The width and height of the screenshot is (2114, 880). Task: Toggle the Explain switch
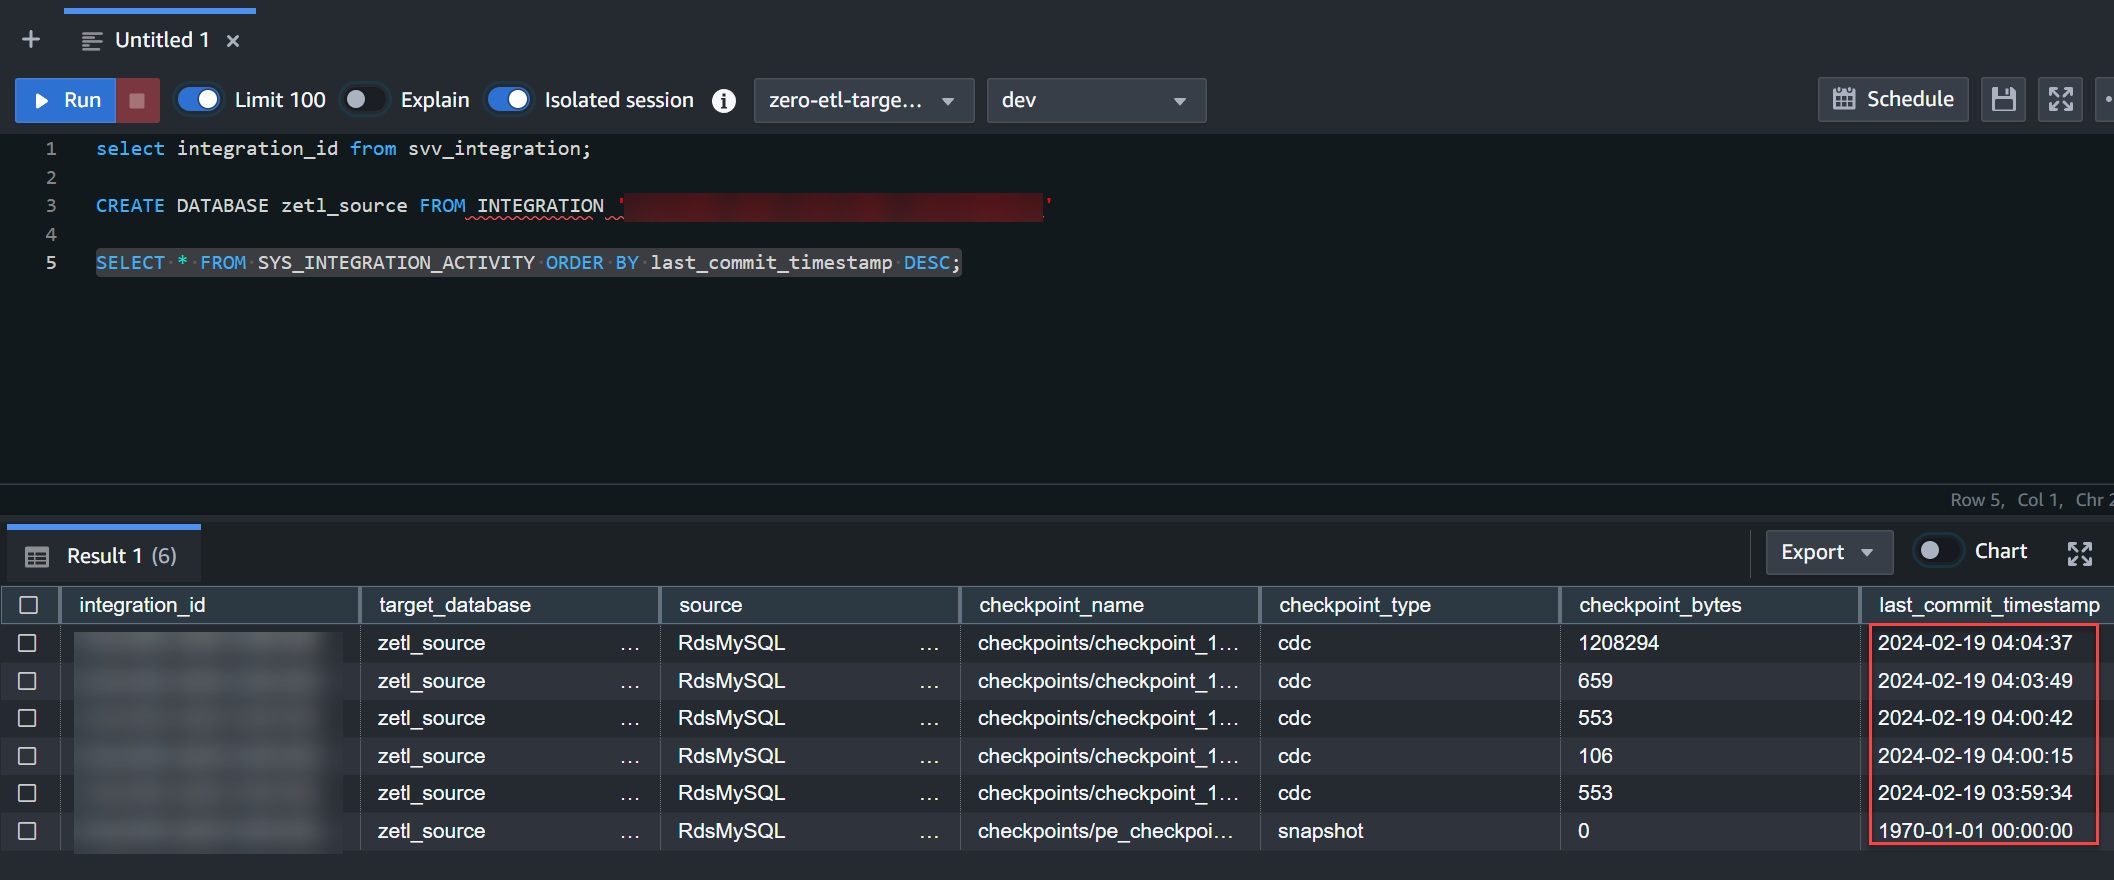[364, 100]
